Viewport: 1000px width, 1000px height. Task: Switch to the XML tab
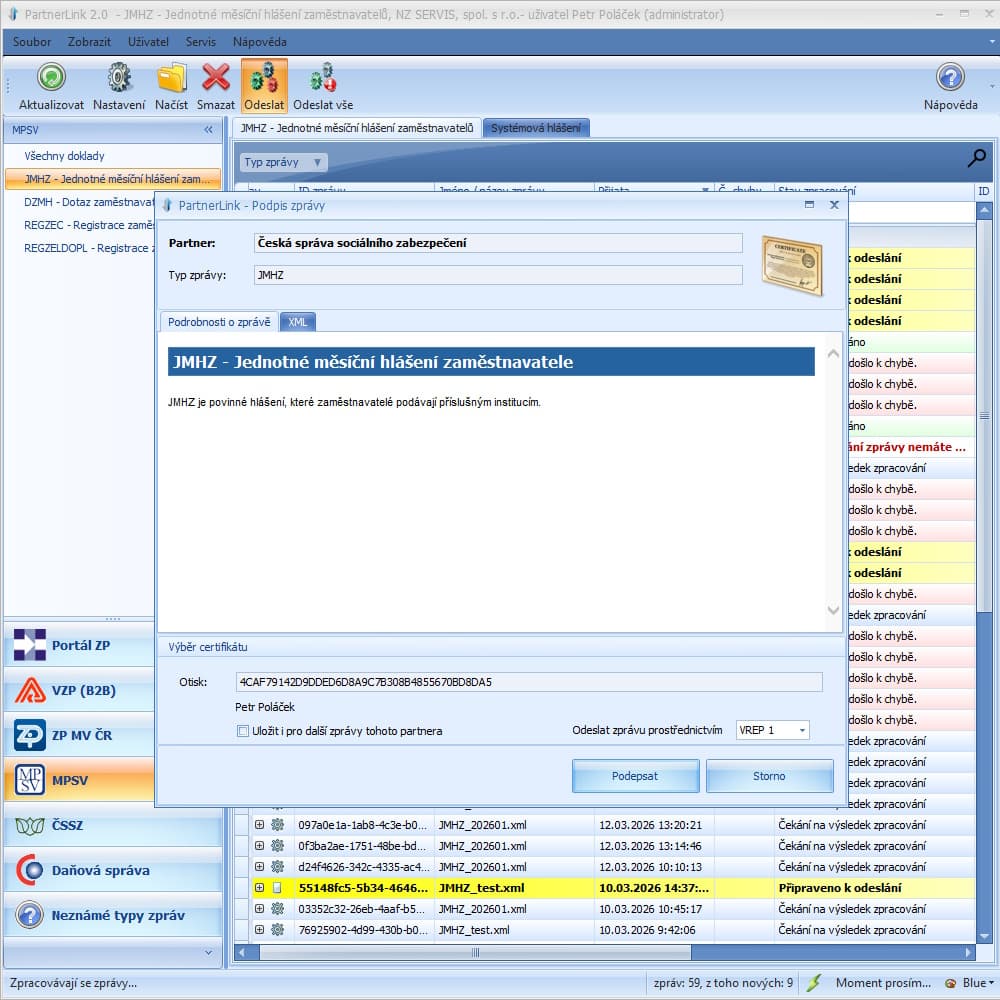(x=297, y=322)
